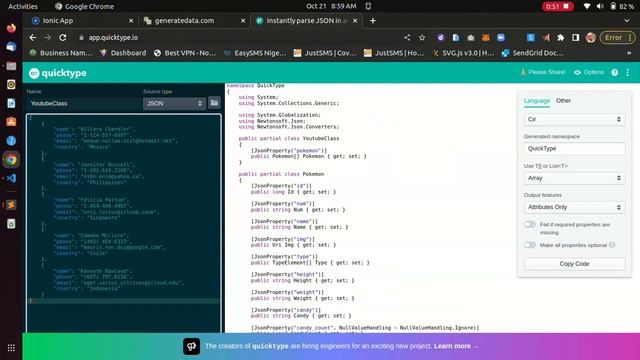Show the tab search chevron
The image size is (640, 360).
(627, 20)
